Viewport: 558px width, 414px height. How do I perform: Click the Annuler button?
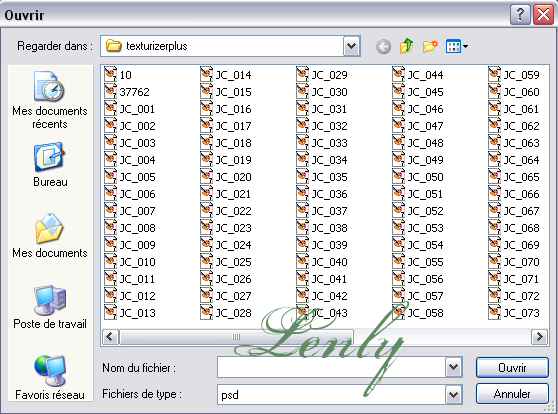pos(512,394)
